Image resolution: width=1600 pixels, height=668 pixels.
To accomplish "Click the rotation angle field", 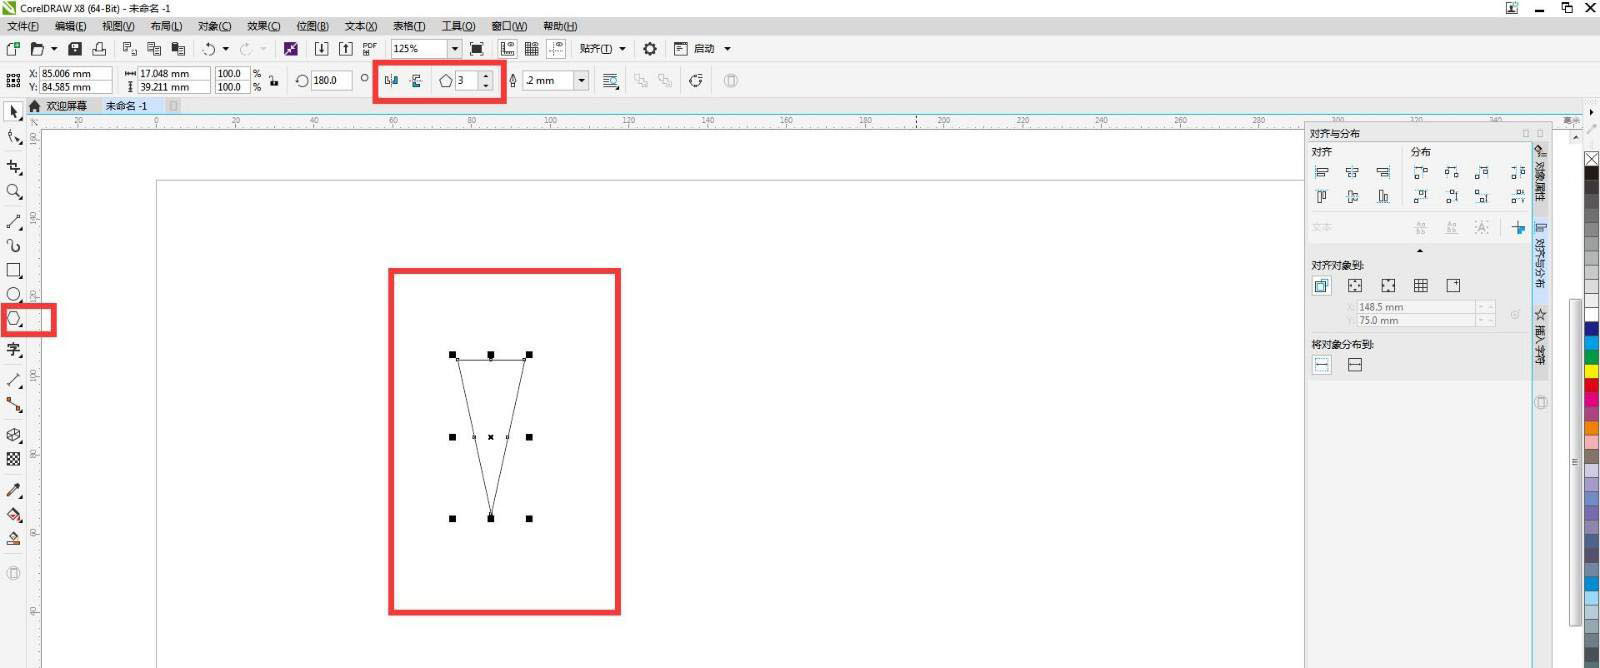I will coord(330,81).
